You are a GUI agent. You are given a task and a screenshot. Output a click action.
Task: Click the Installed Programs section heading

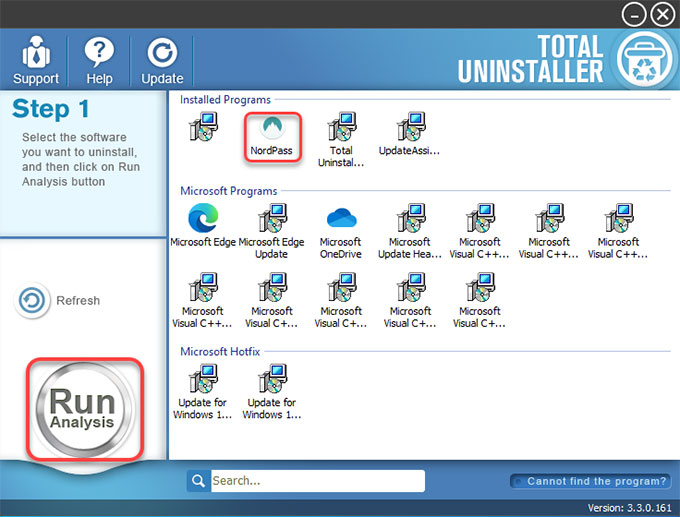225,100
